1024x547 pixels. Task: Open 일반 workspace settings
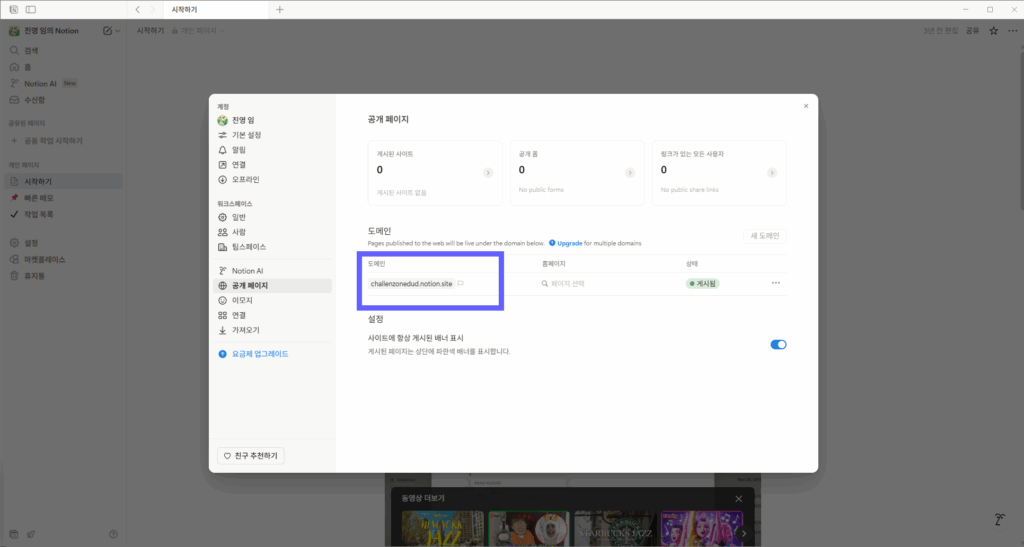coord(272,217)
